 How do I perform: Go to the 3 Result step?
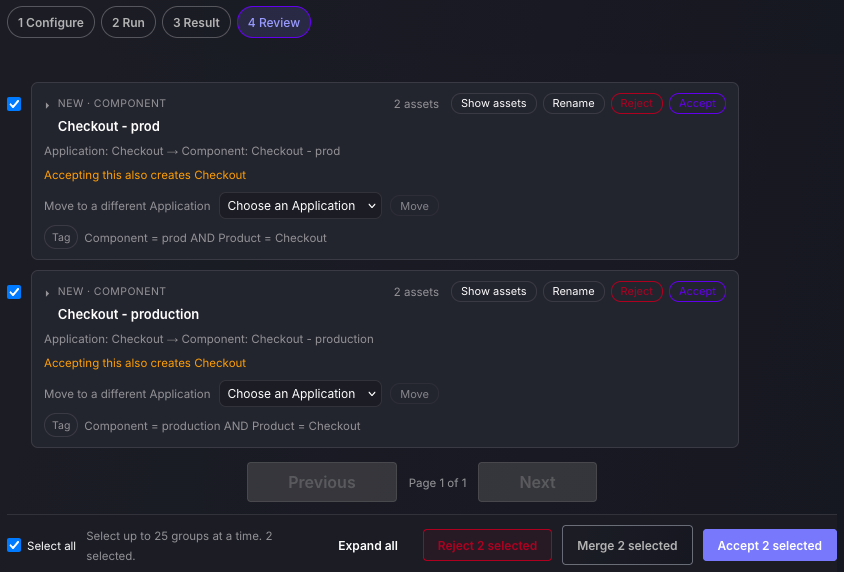point(196,23)
